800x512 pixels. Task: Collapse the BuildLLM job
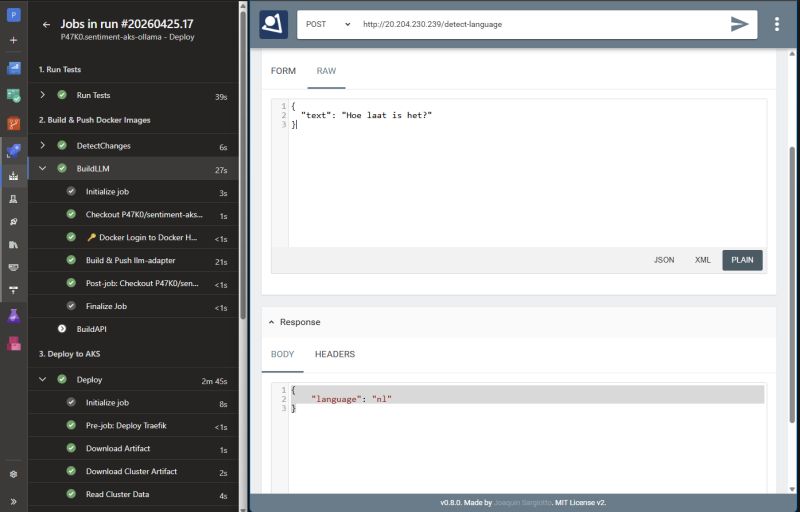point(43,168)
